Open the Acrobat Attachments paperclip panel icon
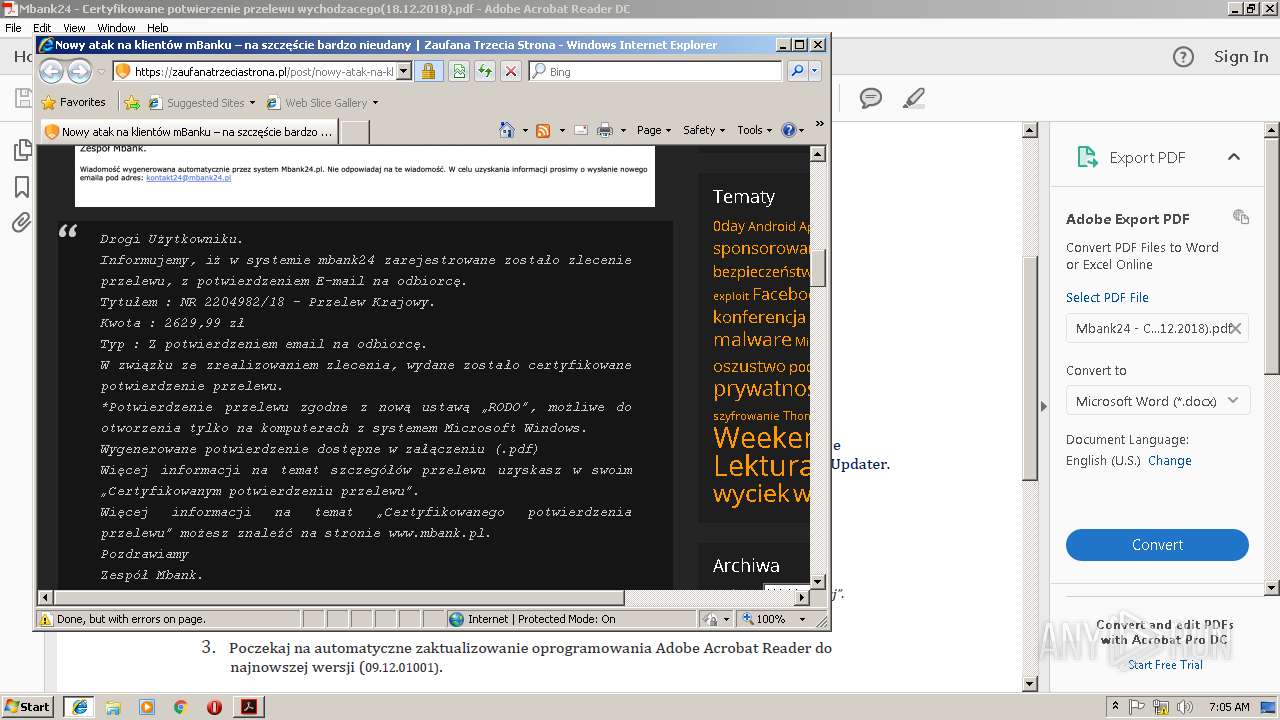This screenshot has height=720, width=1280. coord(21,222)
